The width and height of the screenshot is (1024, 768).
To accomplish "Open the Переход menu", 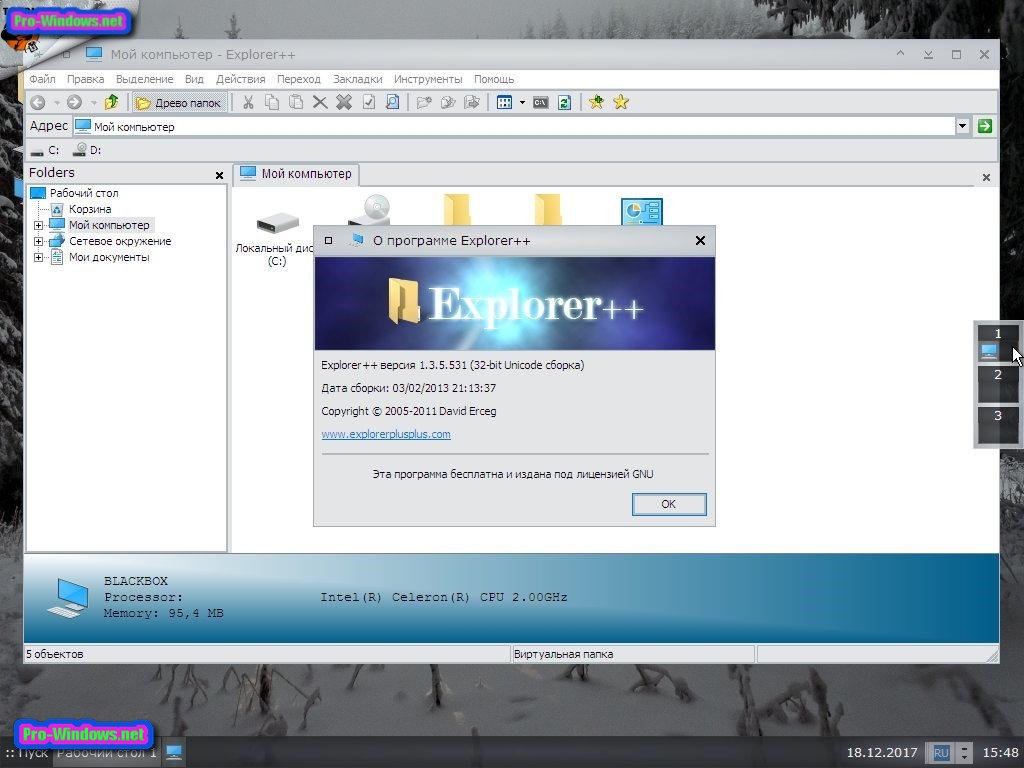I will click(298, 79).
